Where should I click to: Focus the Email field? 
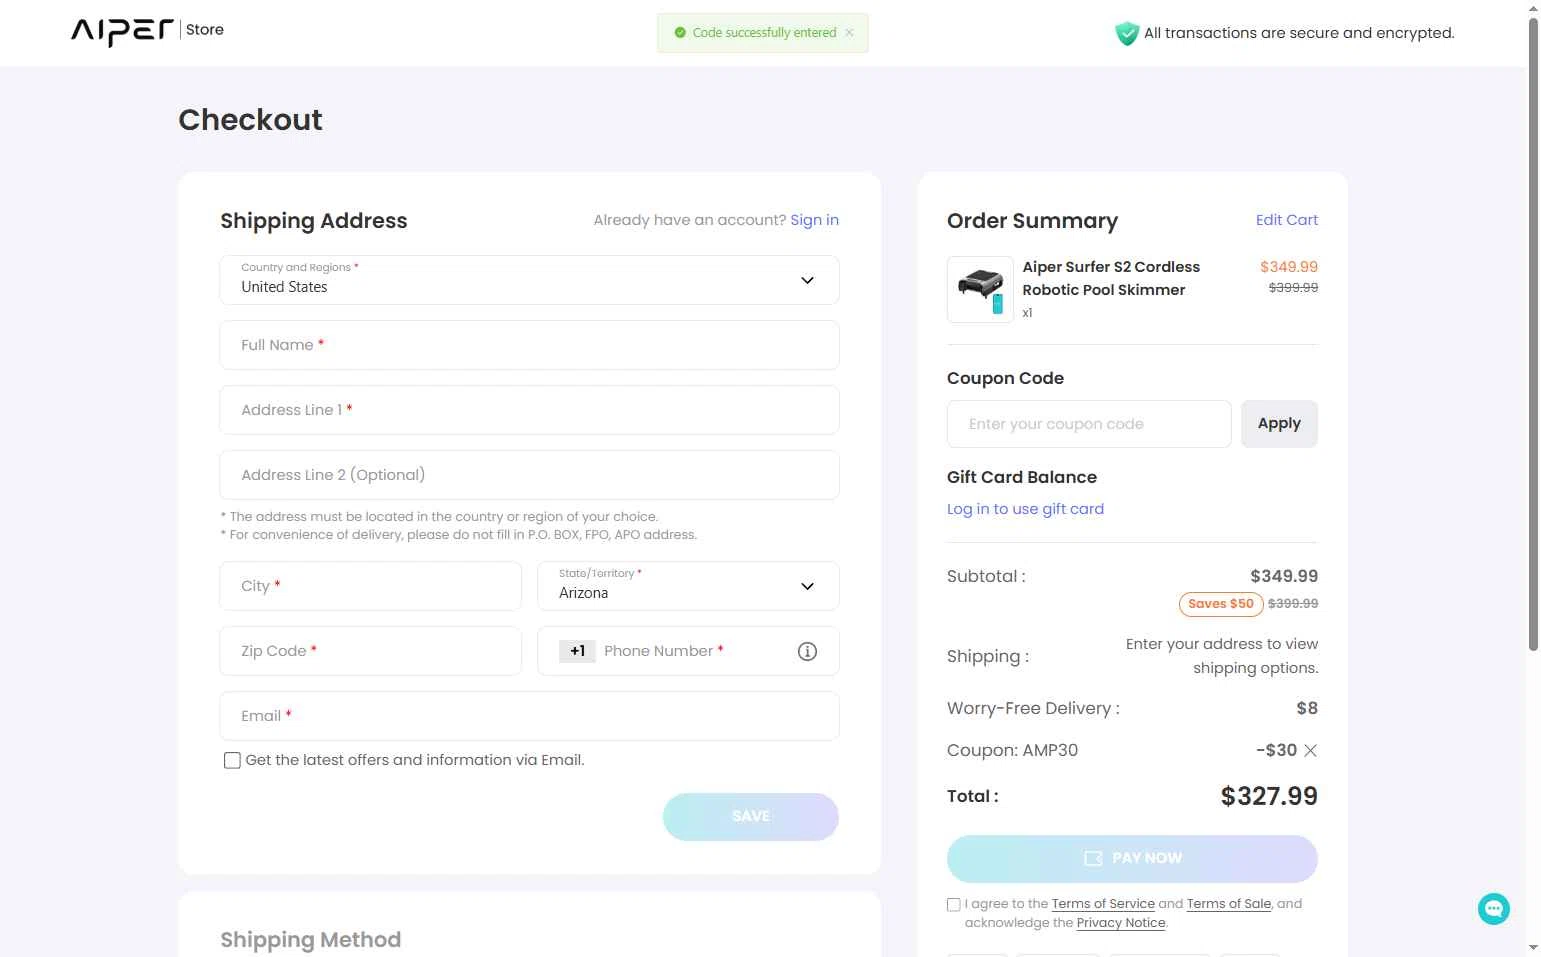click(x=529, y=716)
